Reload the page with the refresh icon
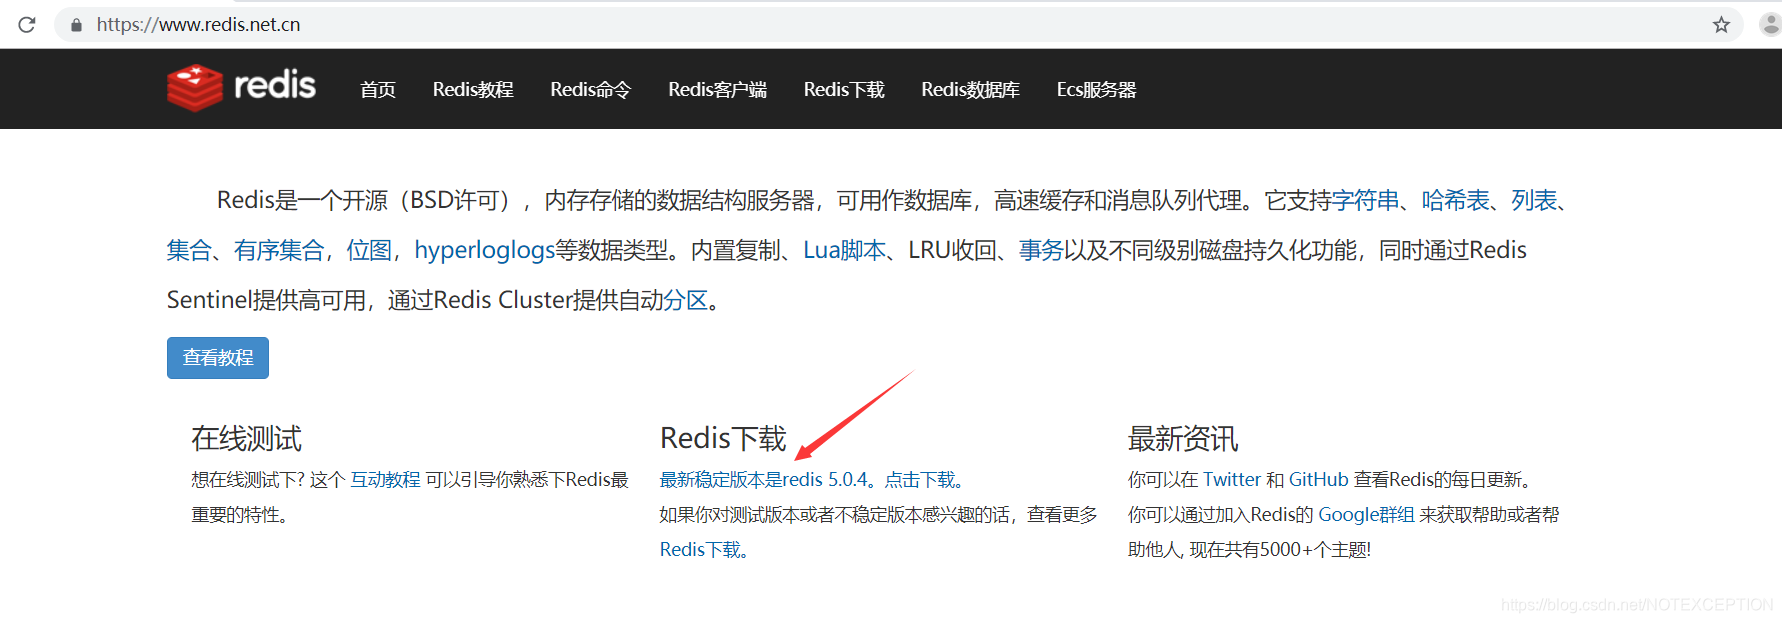The image size is (1782, 623). 27,24
